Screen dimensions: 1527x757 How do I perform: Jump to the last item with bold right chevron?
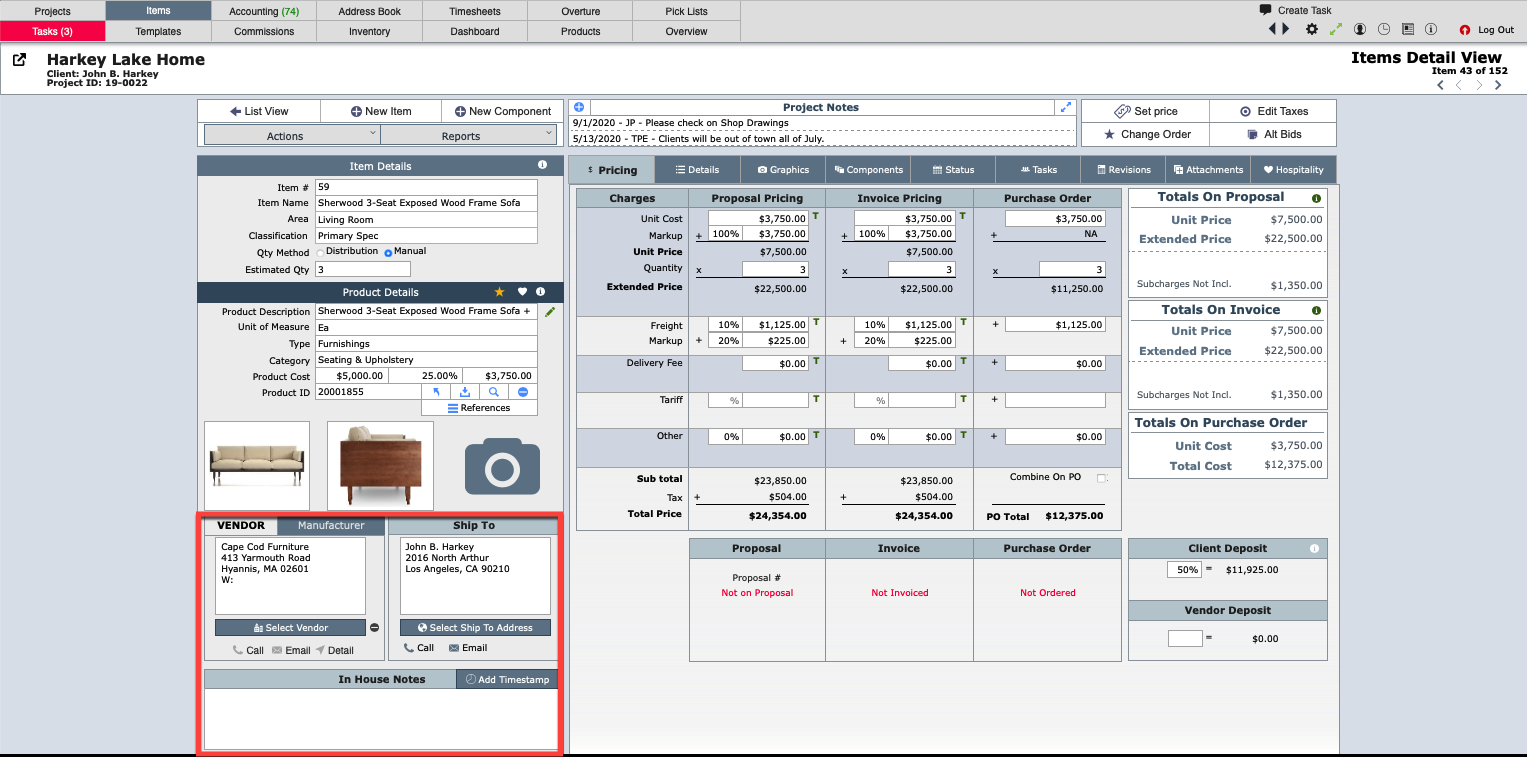point(1498,85)
